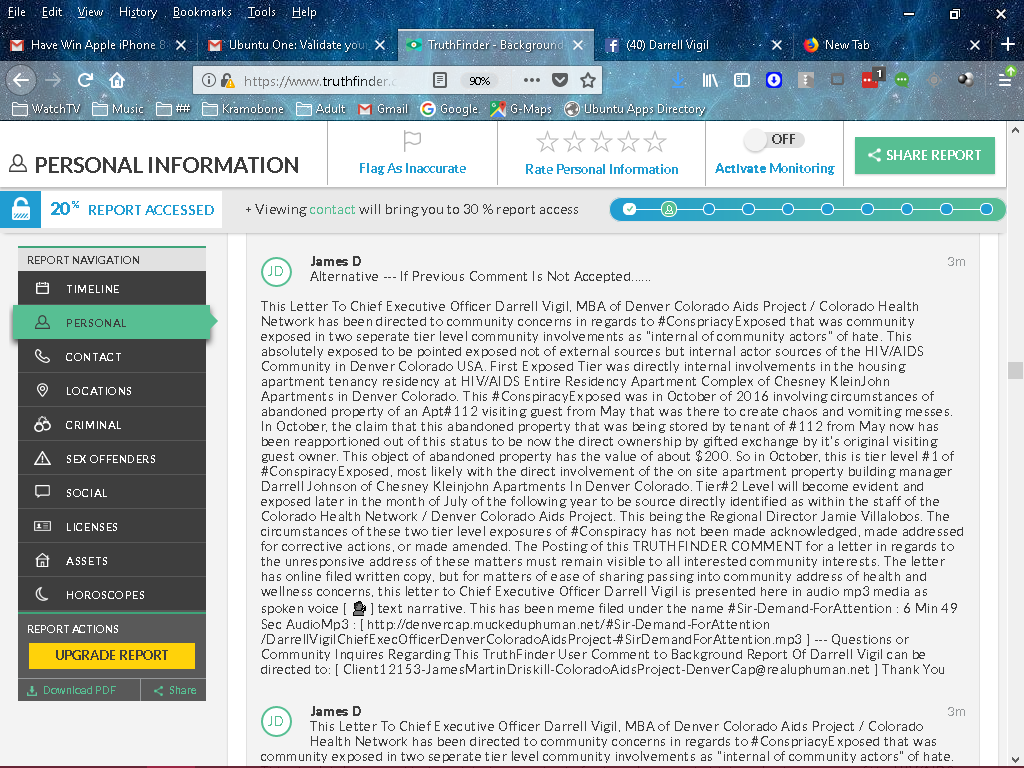Click the last step of the report progress bar
The image size is (1024, 768).
986,209
